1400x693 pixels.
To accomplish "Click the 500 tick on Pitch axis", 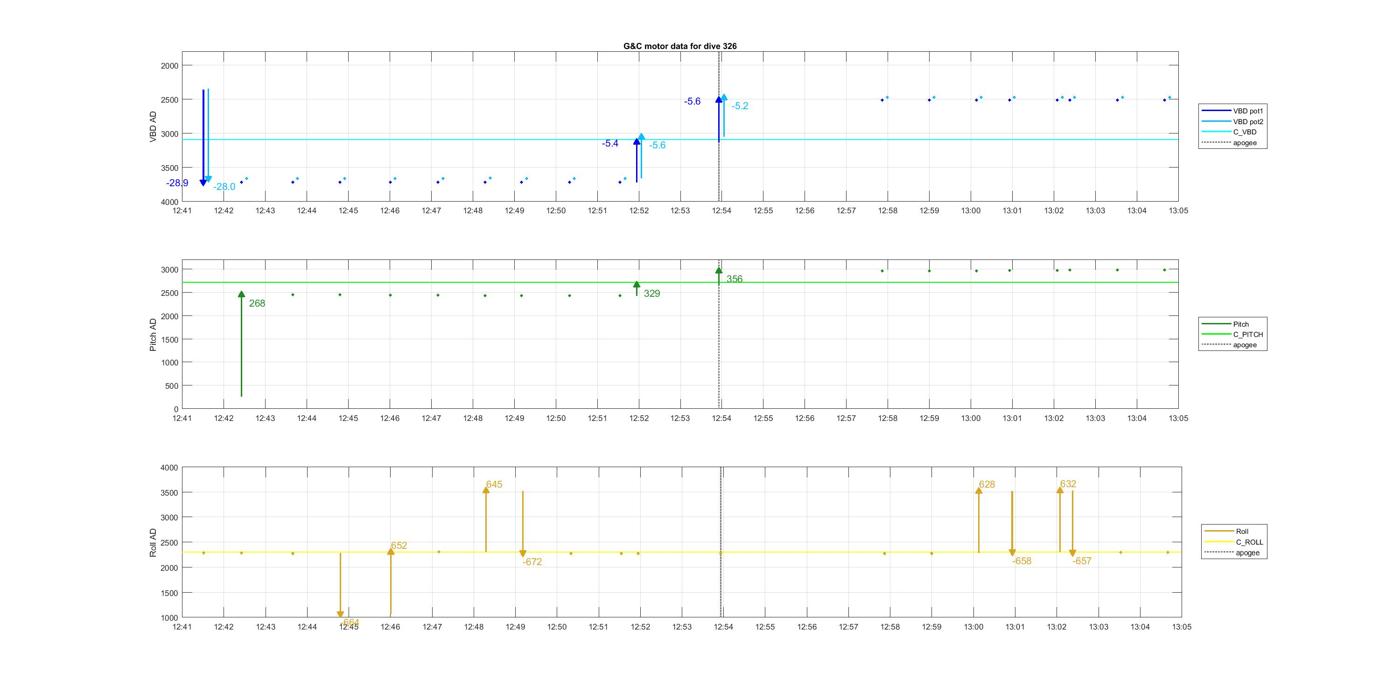I will [x=172, y=386].
